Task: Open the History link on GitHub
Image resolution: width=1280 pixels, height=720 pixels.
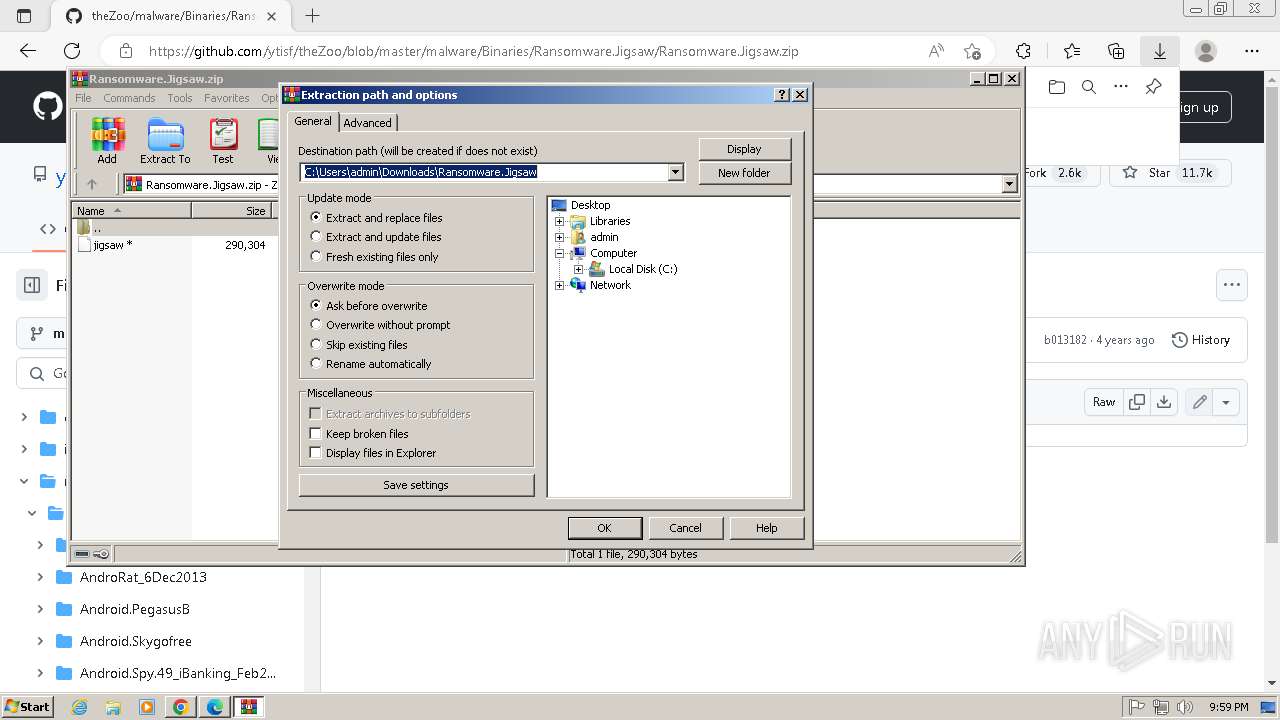Action: (1200, 340)
